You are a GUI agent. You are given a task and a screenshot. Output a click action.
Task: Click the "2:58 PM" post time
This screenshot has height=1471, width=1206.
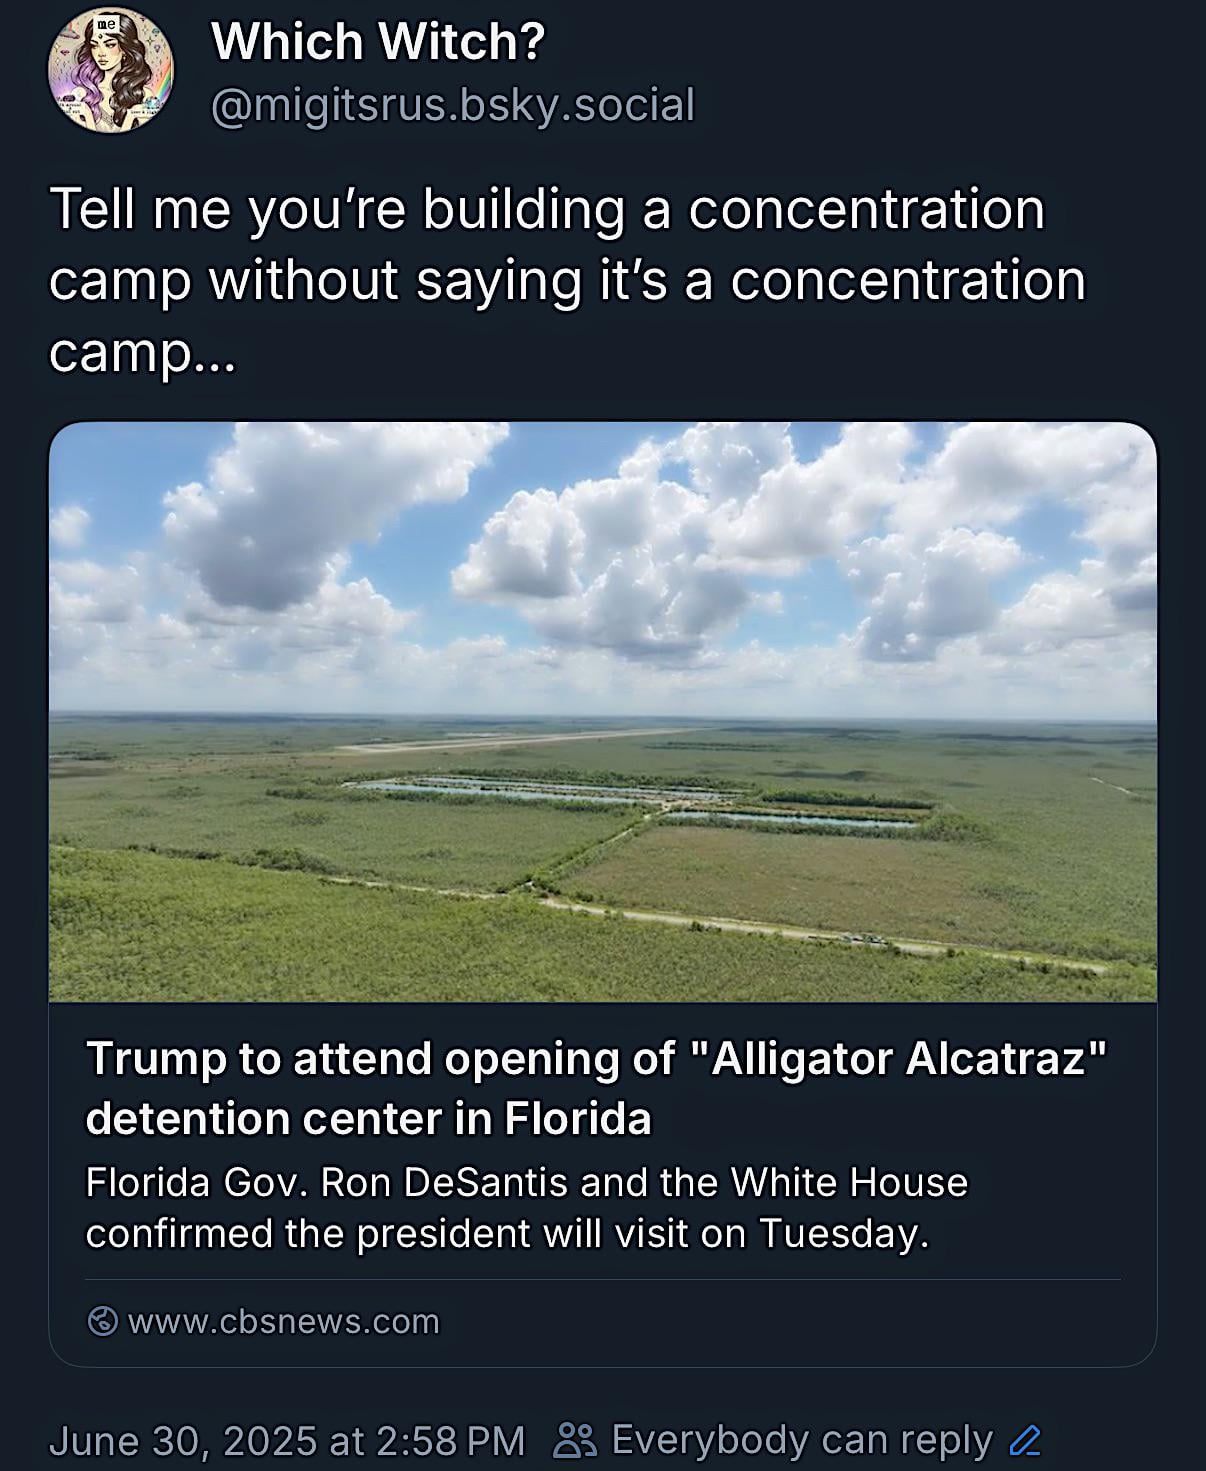(x=451, y=1441)
